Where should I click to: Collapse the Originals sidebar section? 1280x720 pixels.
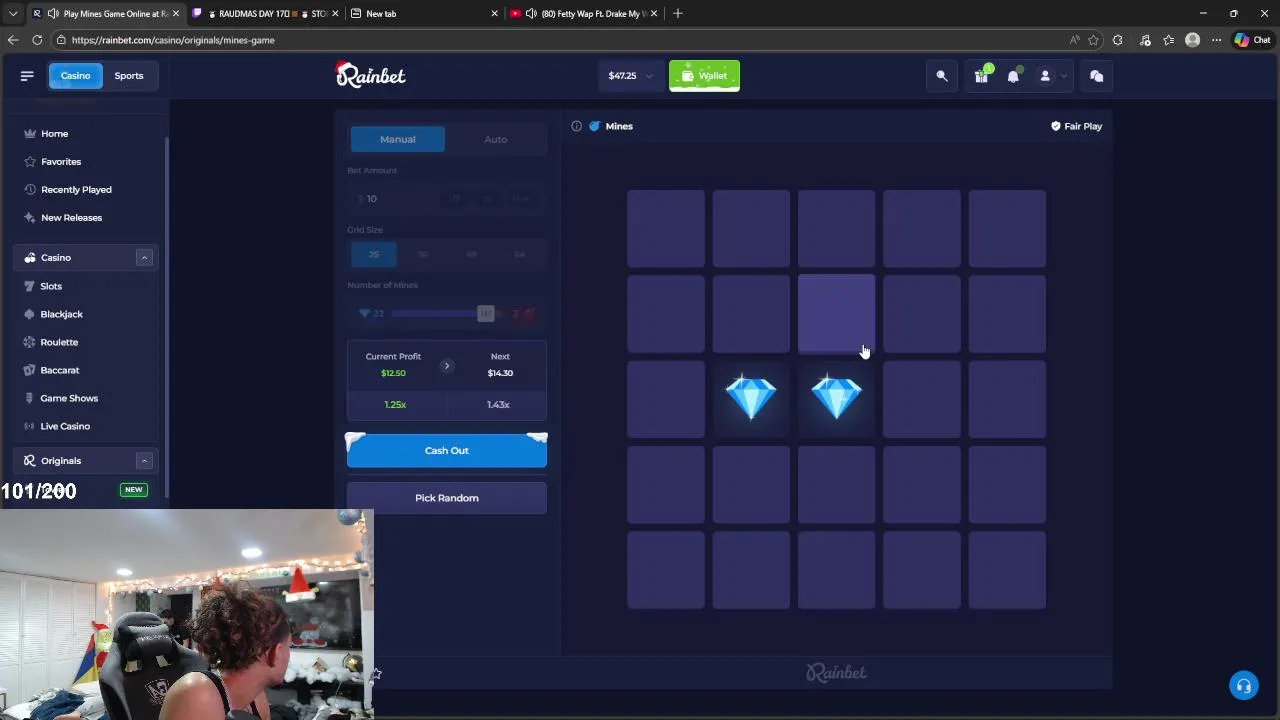(144, 461)
